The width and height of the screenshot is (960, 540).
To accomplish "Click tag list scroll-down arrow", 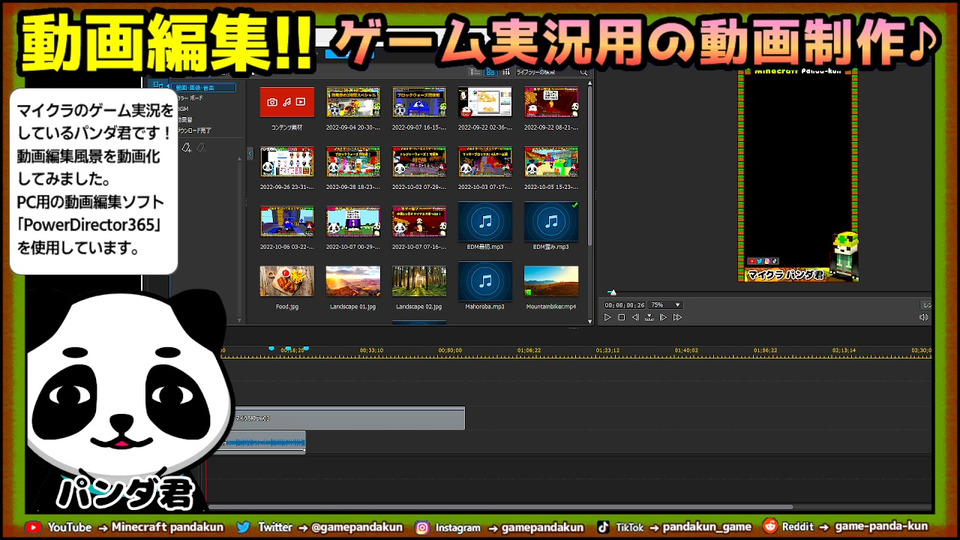I will (239, 320).
